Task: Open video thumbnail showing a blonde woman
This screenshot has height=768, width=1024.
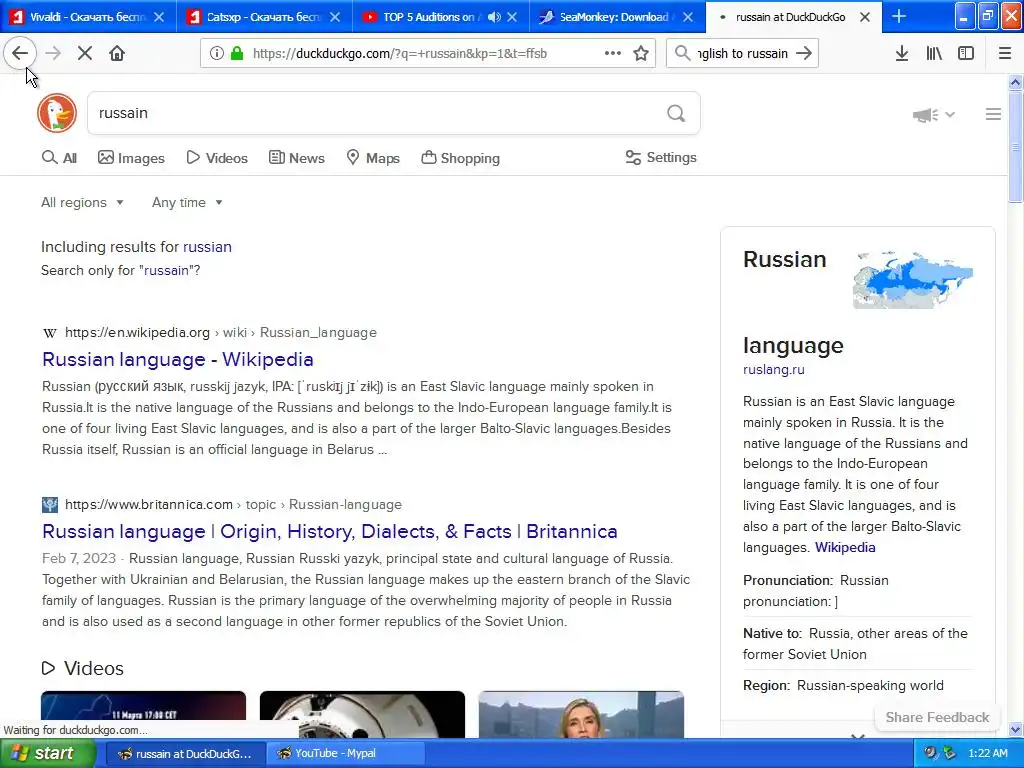Action: 581,714
